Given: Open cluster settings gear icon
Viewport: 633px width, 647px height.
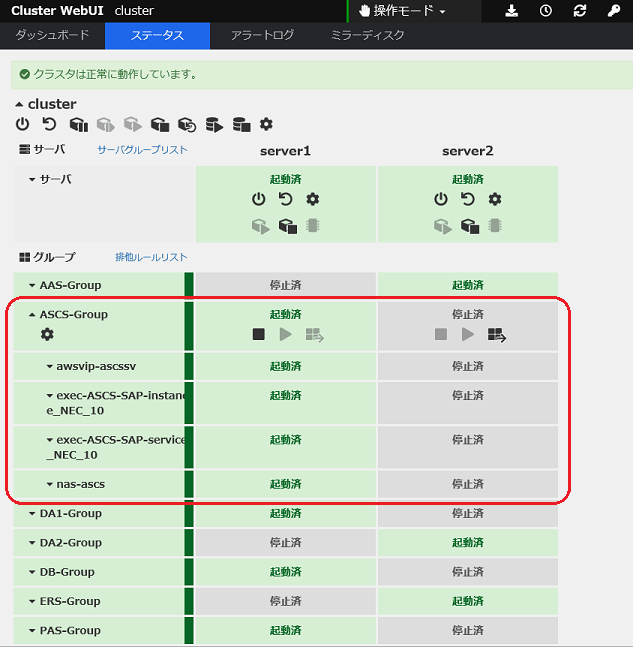Looking at the screenshot, I should pyautogui.click(x=266, y=124).
